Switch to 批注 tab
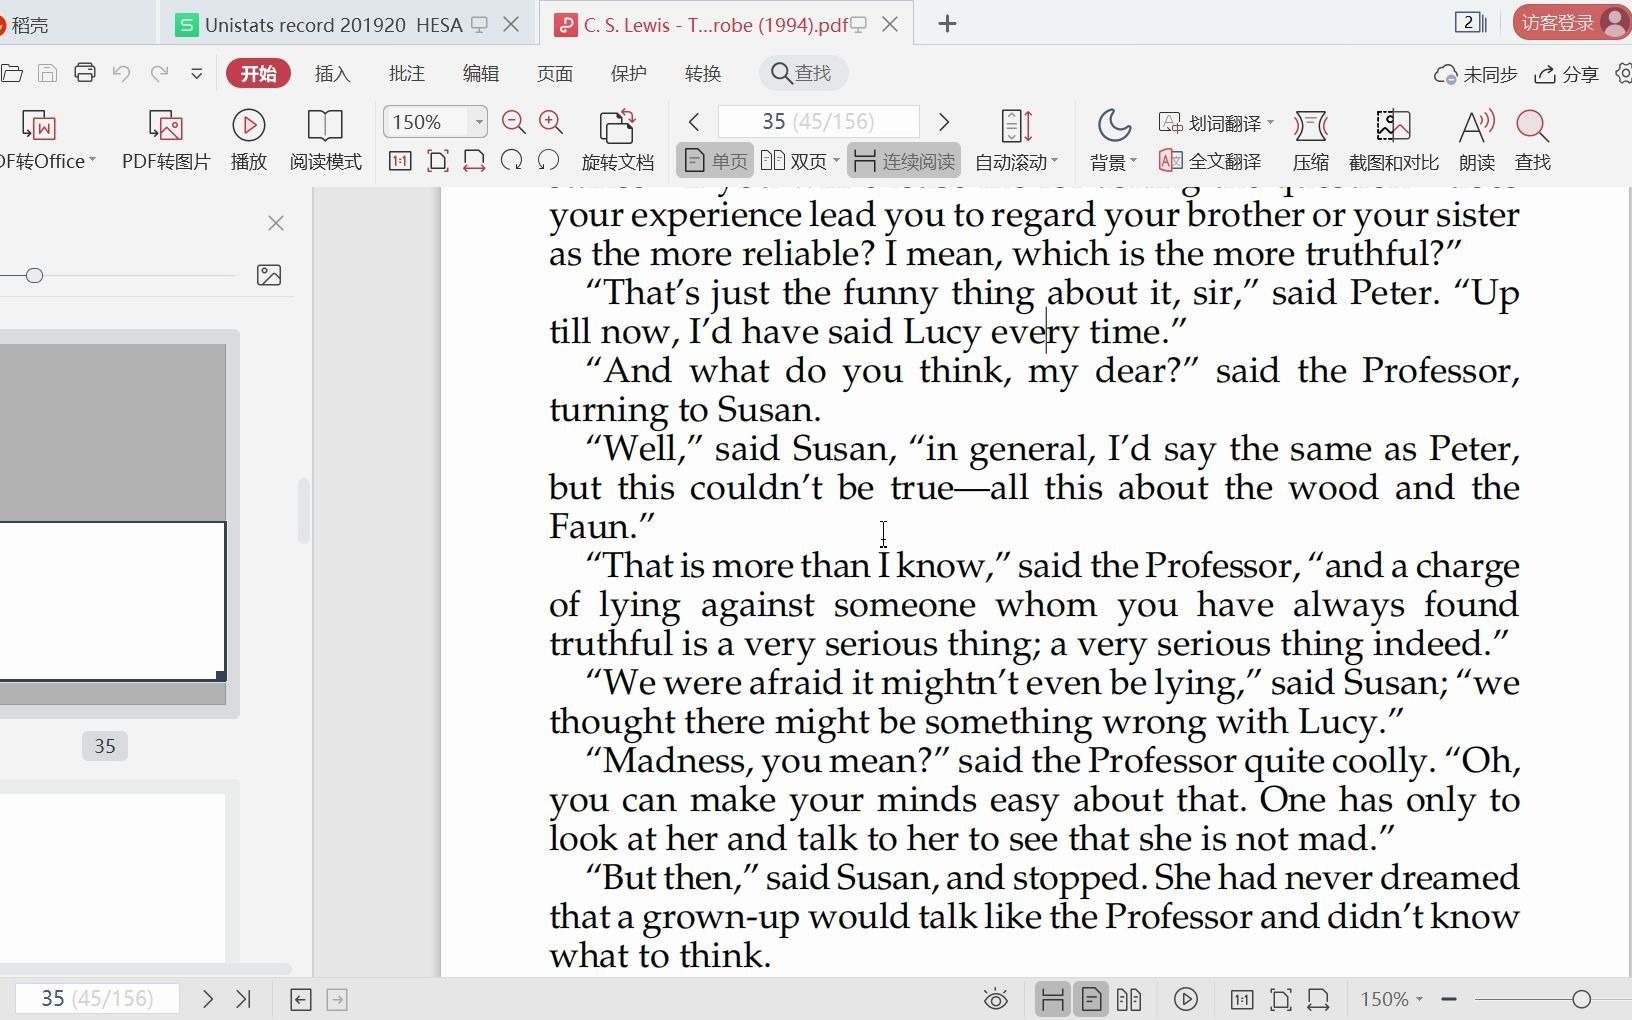Screen dimensions: 1632x1020 [406, 73]
